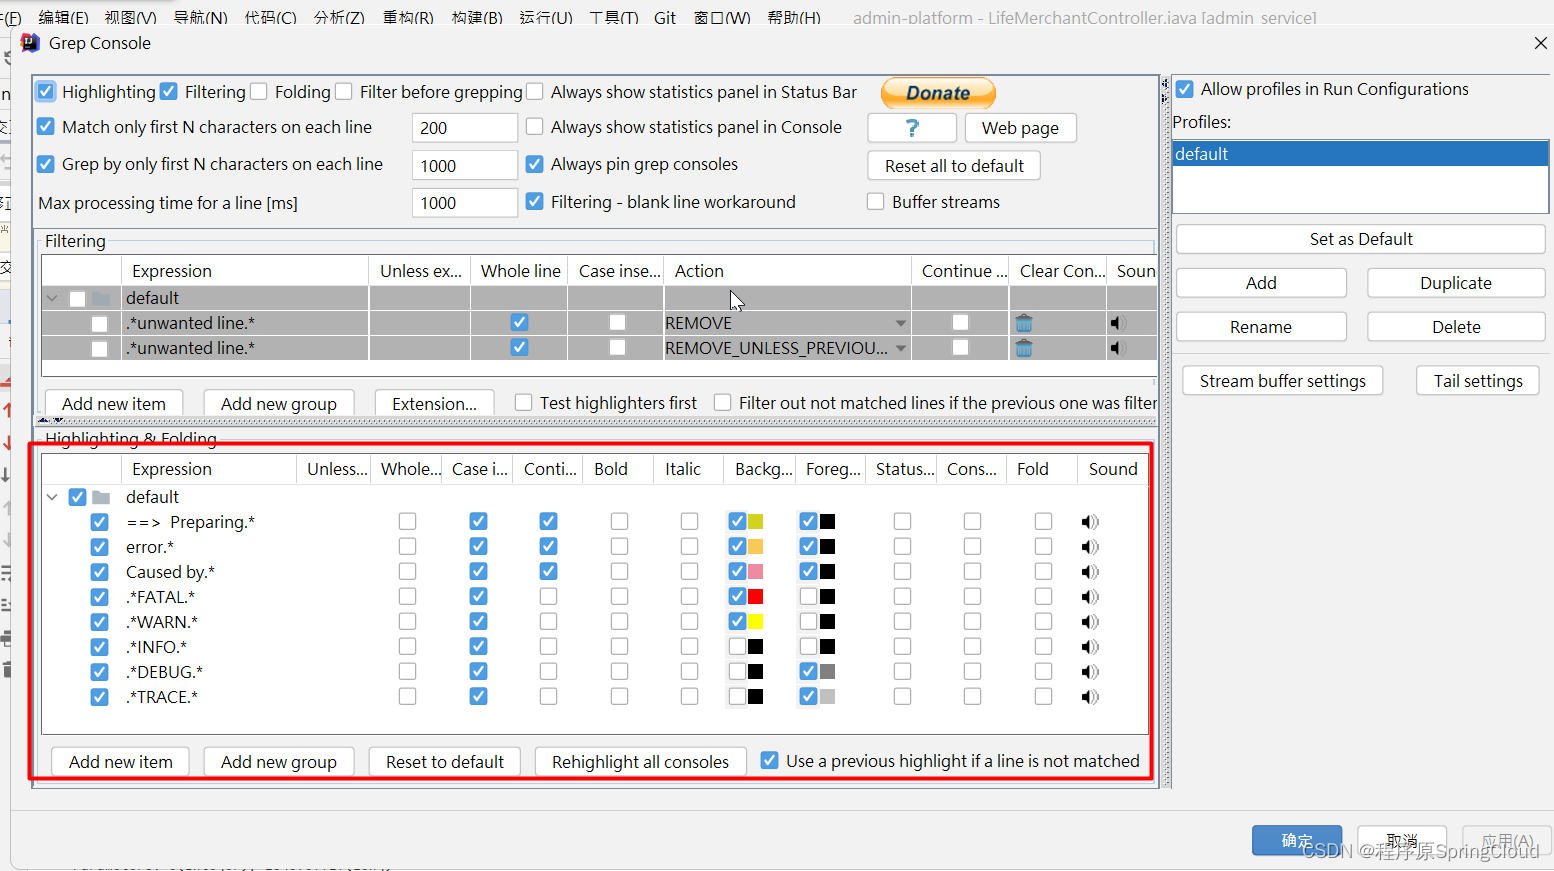Click red background swatch for .*FATAL.*
Viewport: 1554px width, 871px height.
point(756,597)
